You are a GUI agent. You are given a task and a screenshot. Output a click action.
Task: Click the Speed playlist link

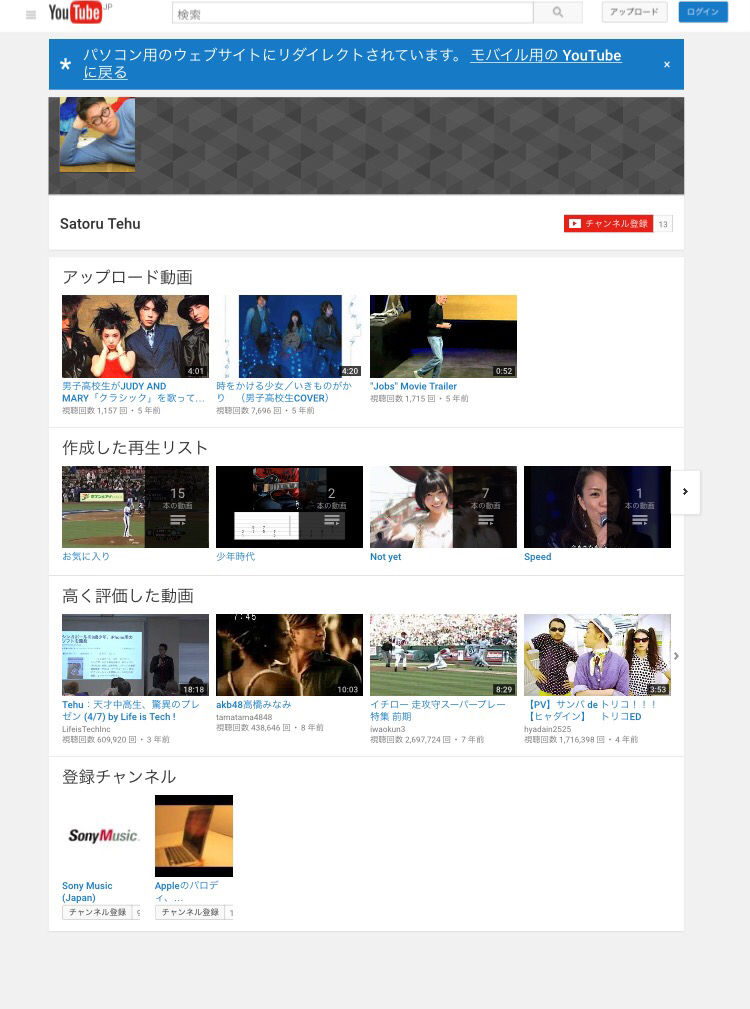(538, 557)
